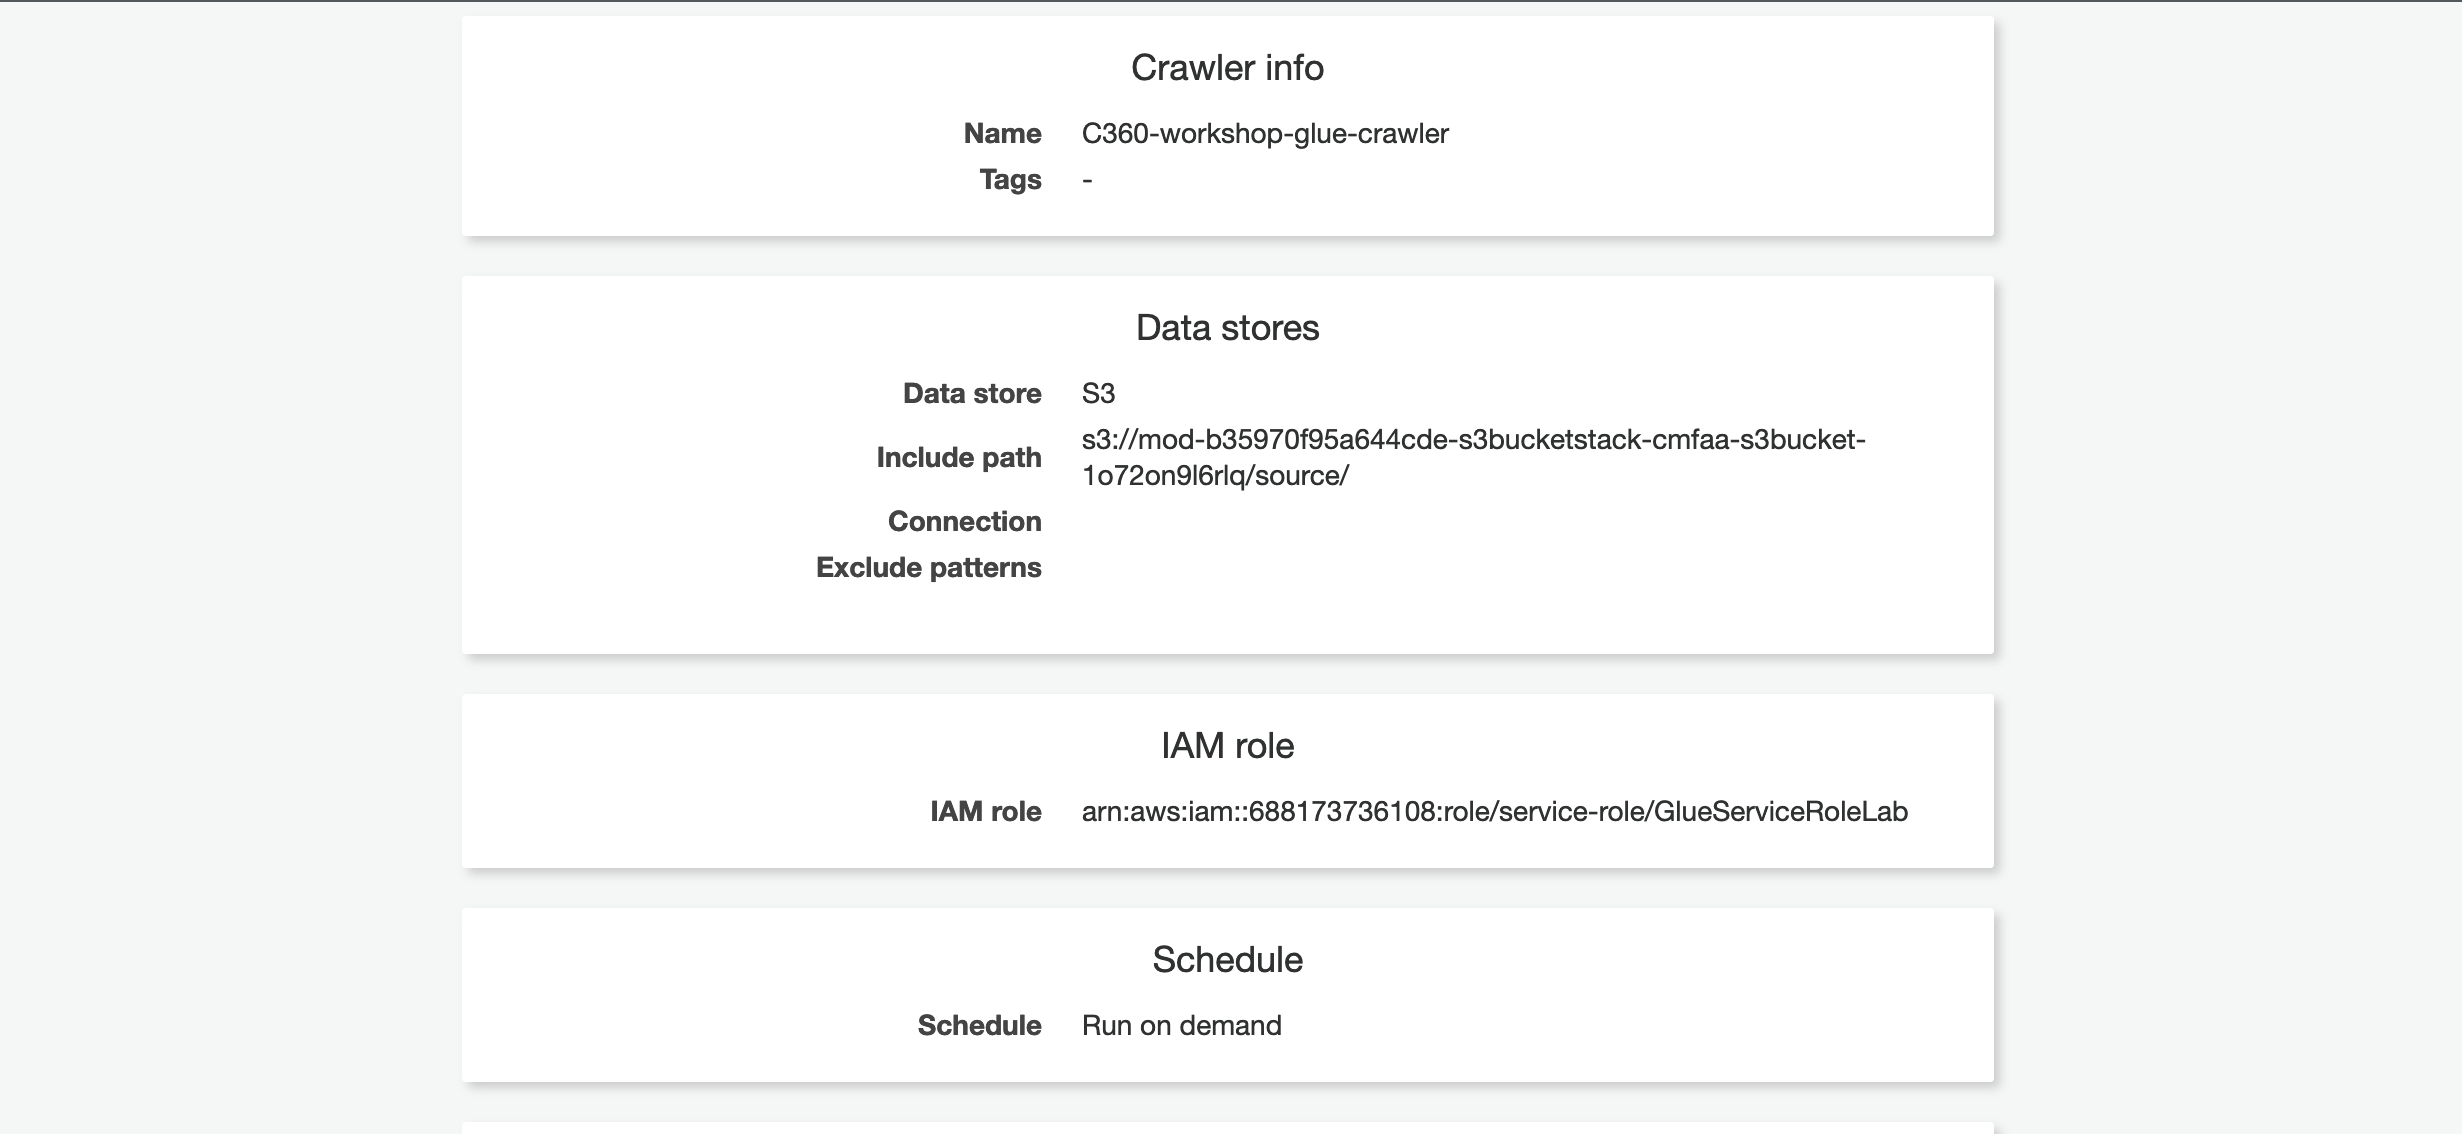Click the Crawler info section heading
The image size is (2462, 1134).
1227,68
